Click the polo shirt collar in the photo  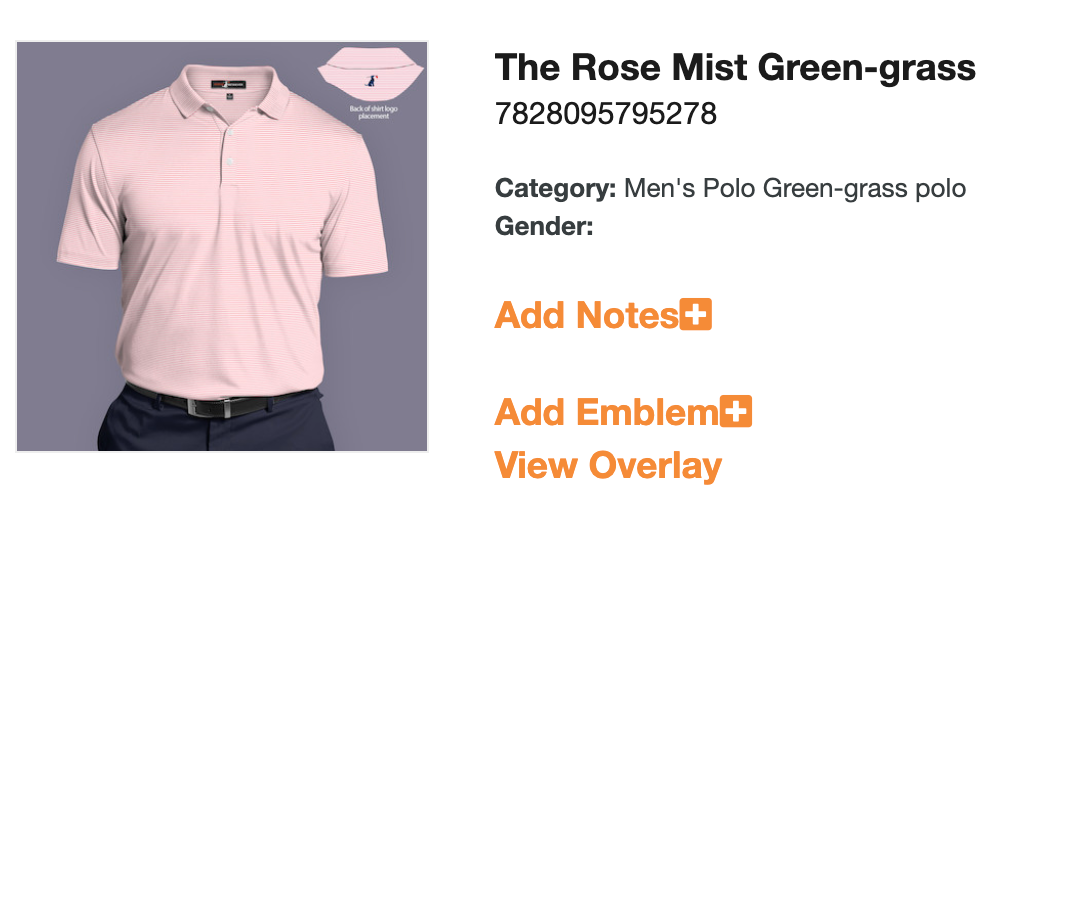coord(230,91)
